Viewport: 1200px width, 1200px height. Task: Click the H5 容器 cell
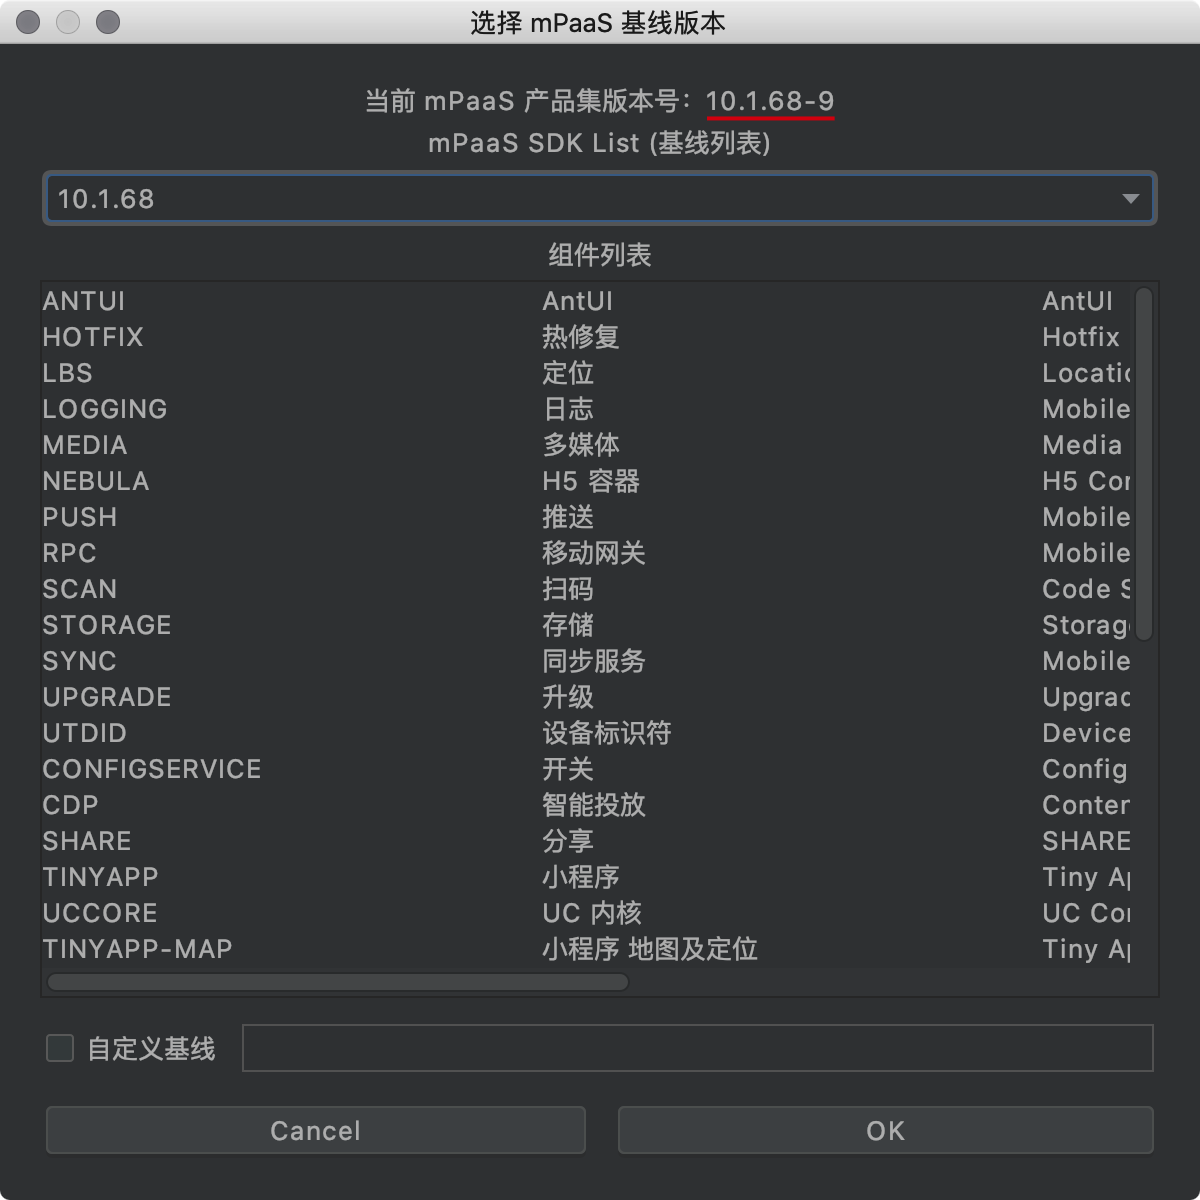point(591,481)
